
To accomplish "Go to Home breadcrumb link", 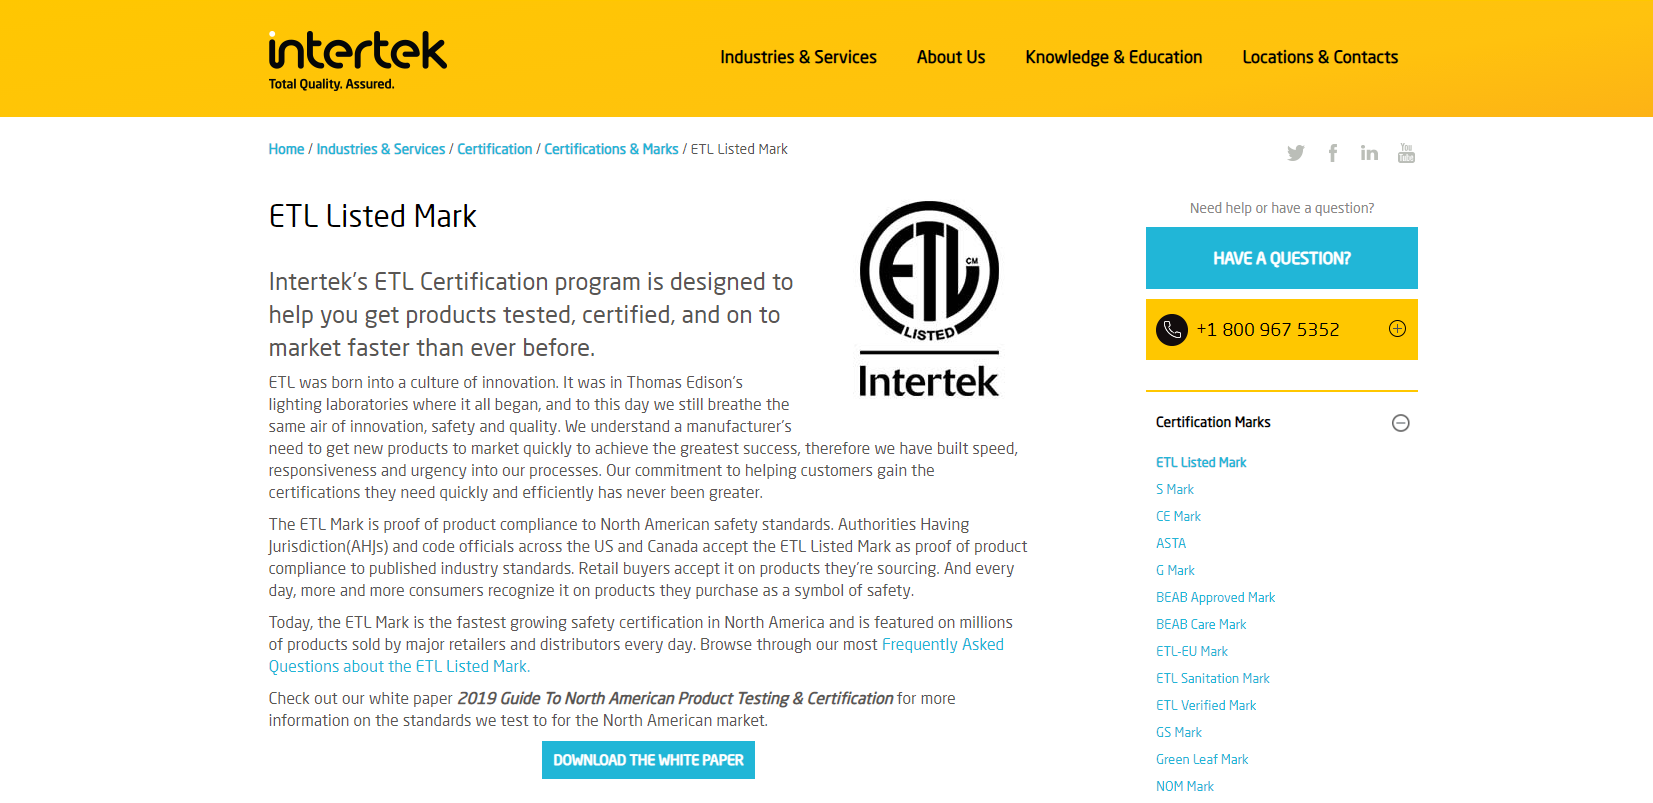I will tap(286, 149).
